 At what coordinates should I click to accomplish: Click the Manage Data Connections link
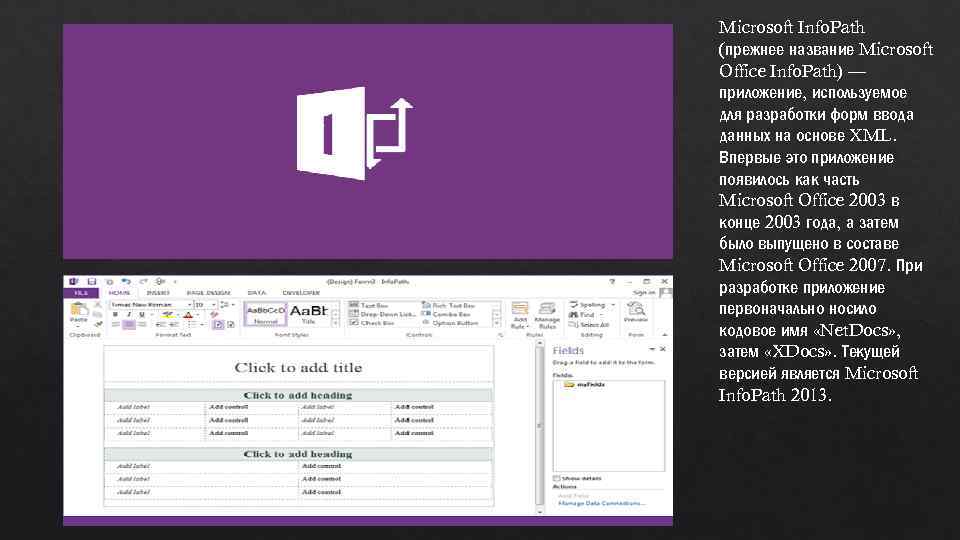click(601, 503)
